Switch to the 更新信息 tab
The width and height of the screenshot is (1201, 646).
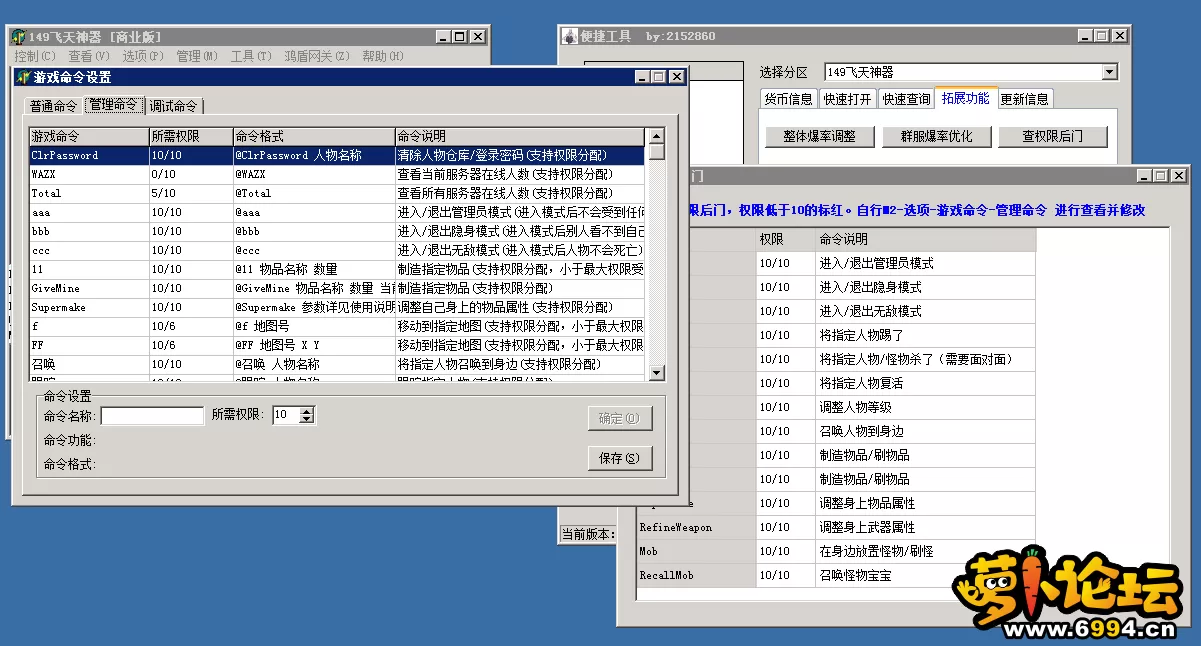(x=1025, y=99)
